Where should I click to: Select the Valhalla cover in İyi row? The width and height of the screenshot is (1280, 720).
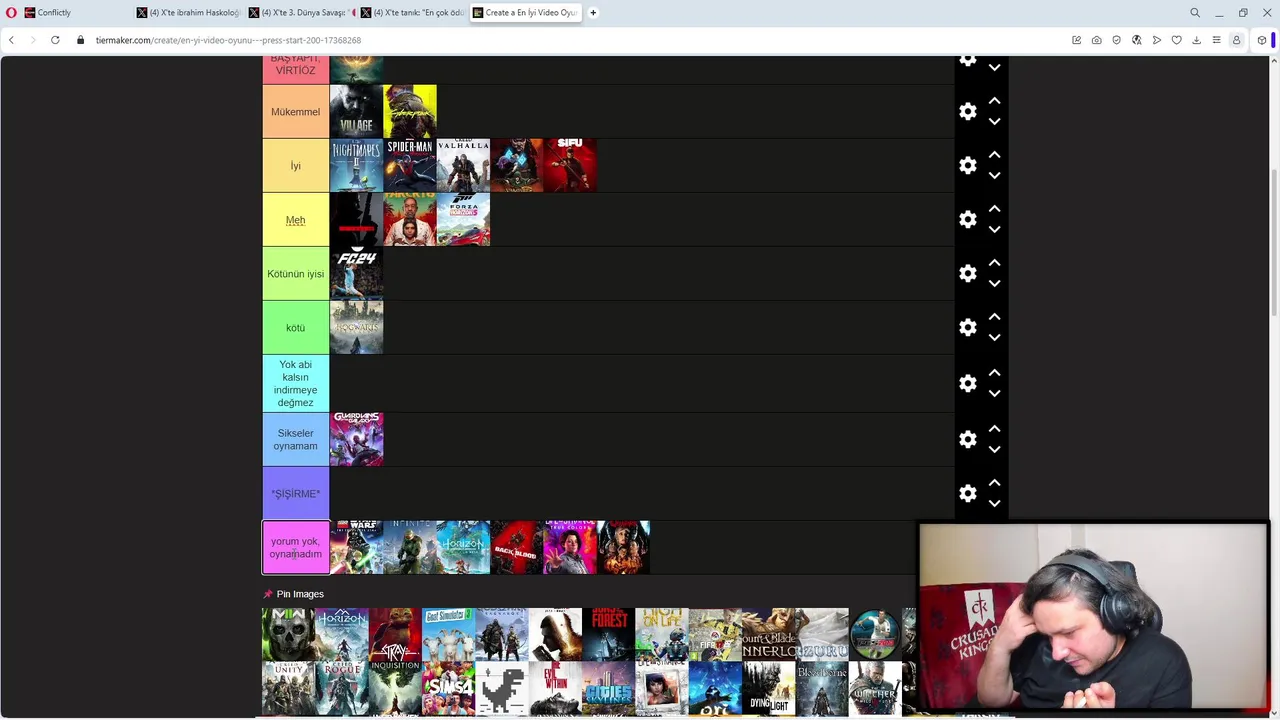coord(463,165)
